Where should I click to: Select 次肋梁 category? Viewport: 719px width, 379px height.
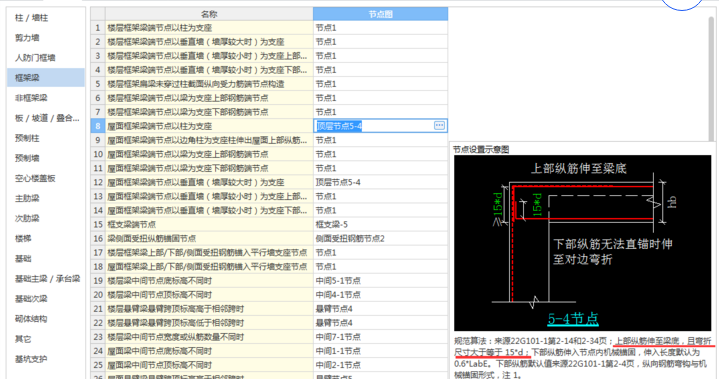[46, 219]
